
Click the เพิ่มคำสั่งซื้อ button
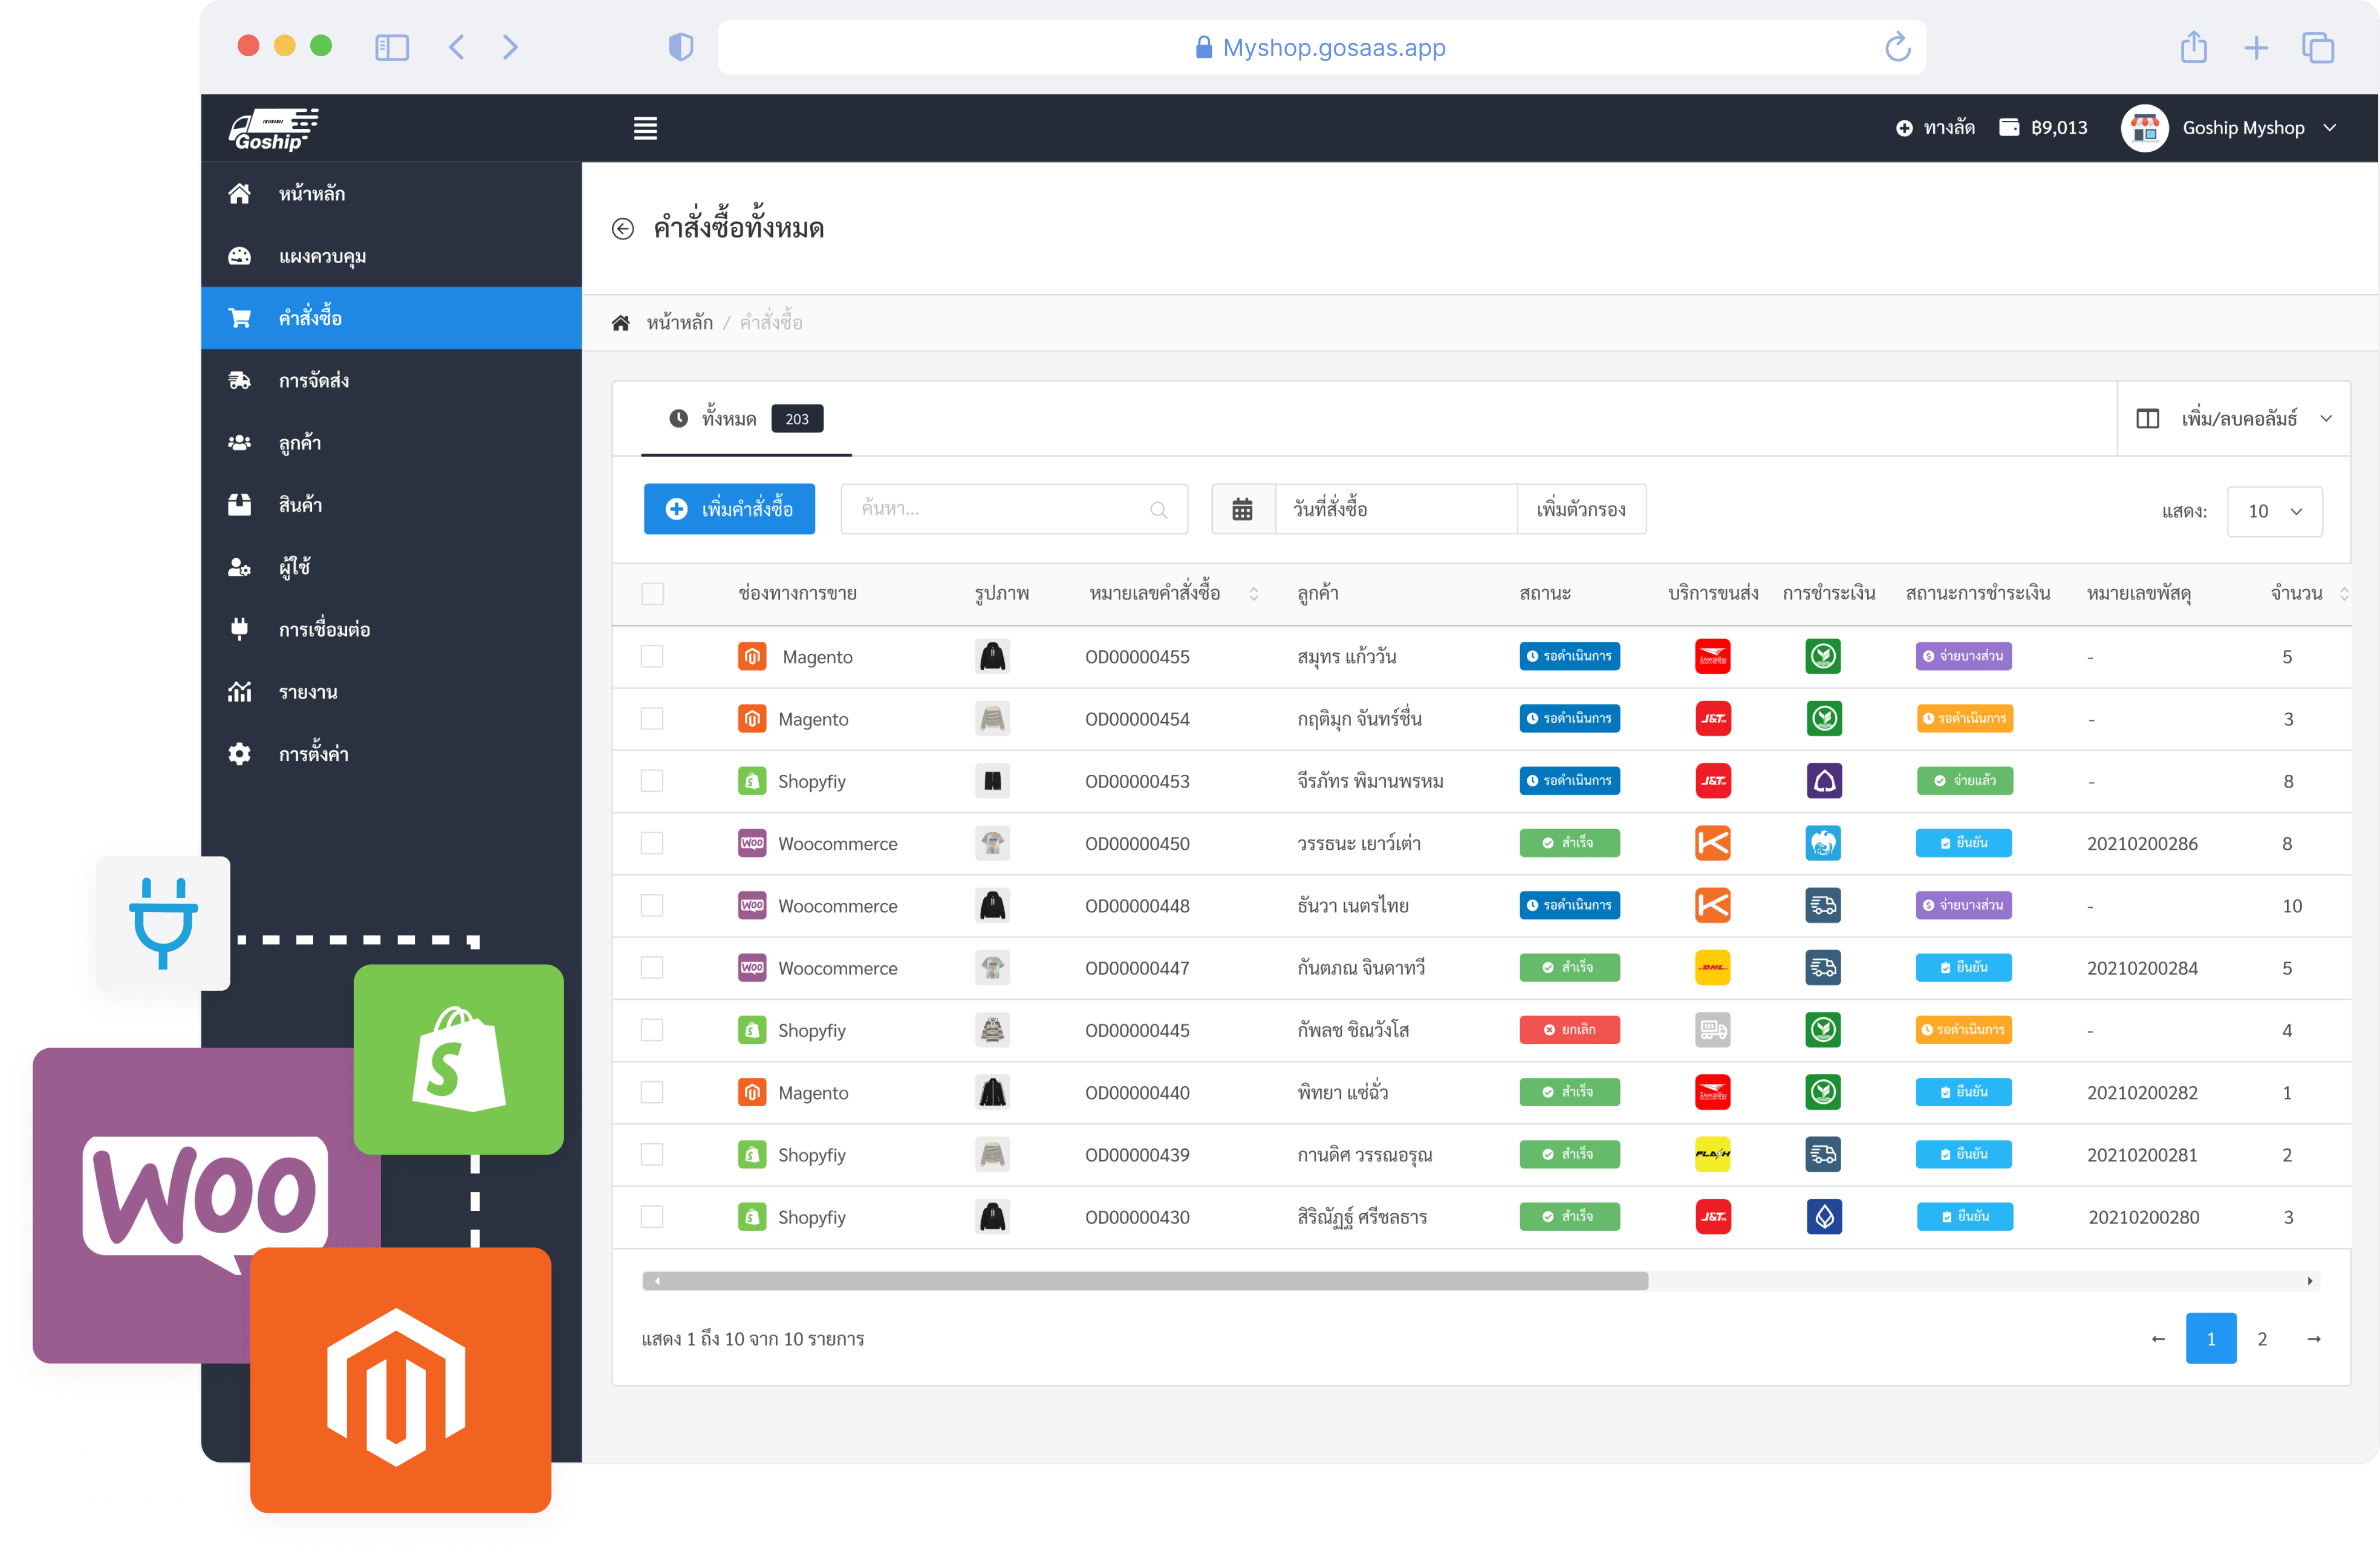729,509
